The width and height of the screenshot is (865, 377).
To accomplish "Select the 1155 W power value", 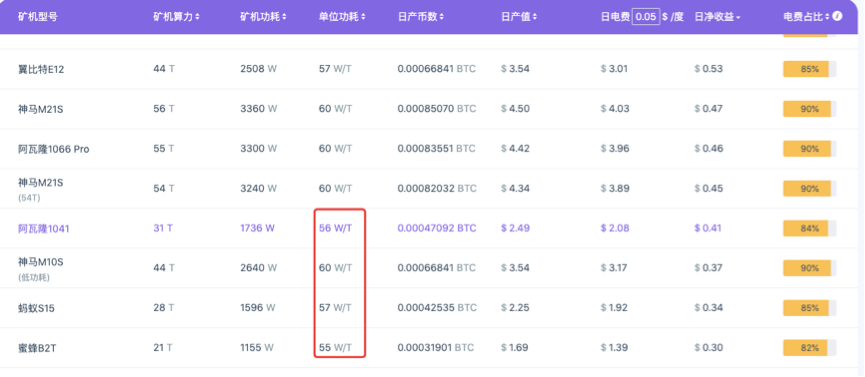I will coord(257,348).
